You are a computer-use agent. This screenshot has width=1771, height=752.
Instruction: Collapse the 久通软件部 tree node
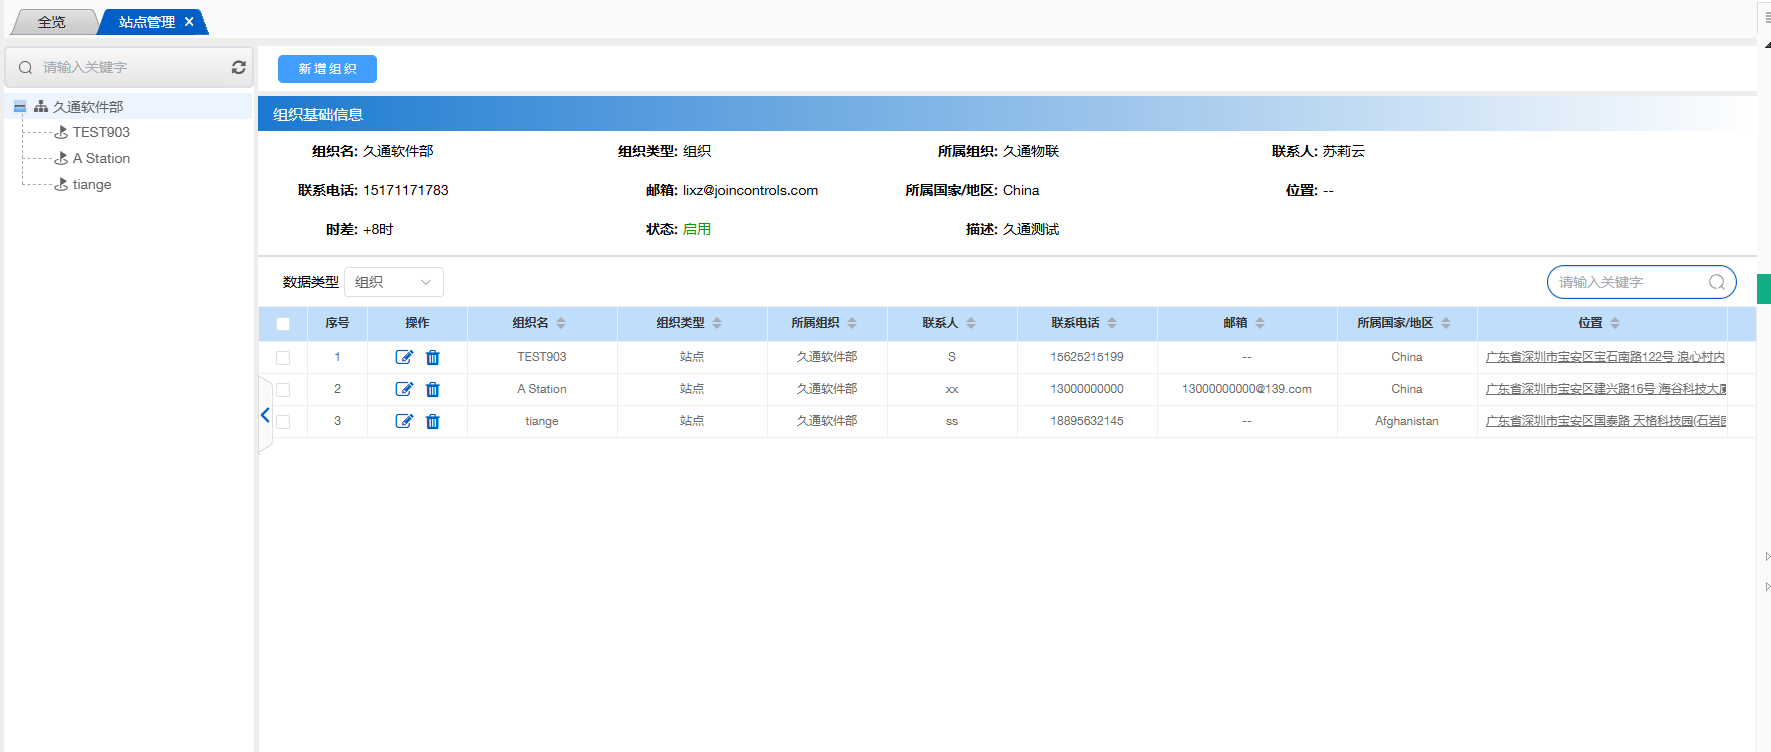coord(19,106)
